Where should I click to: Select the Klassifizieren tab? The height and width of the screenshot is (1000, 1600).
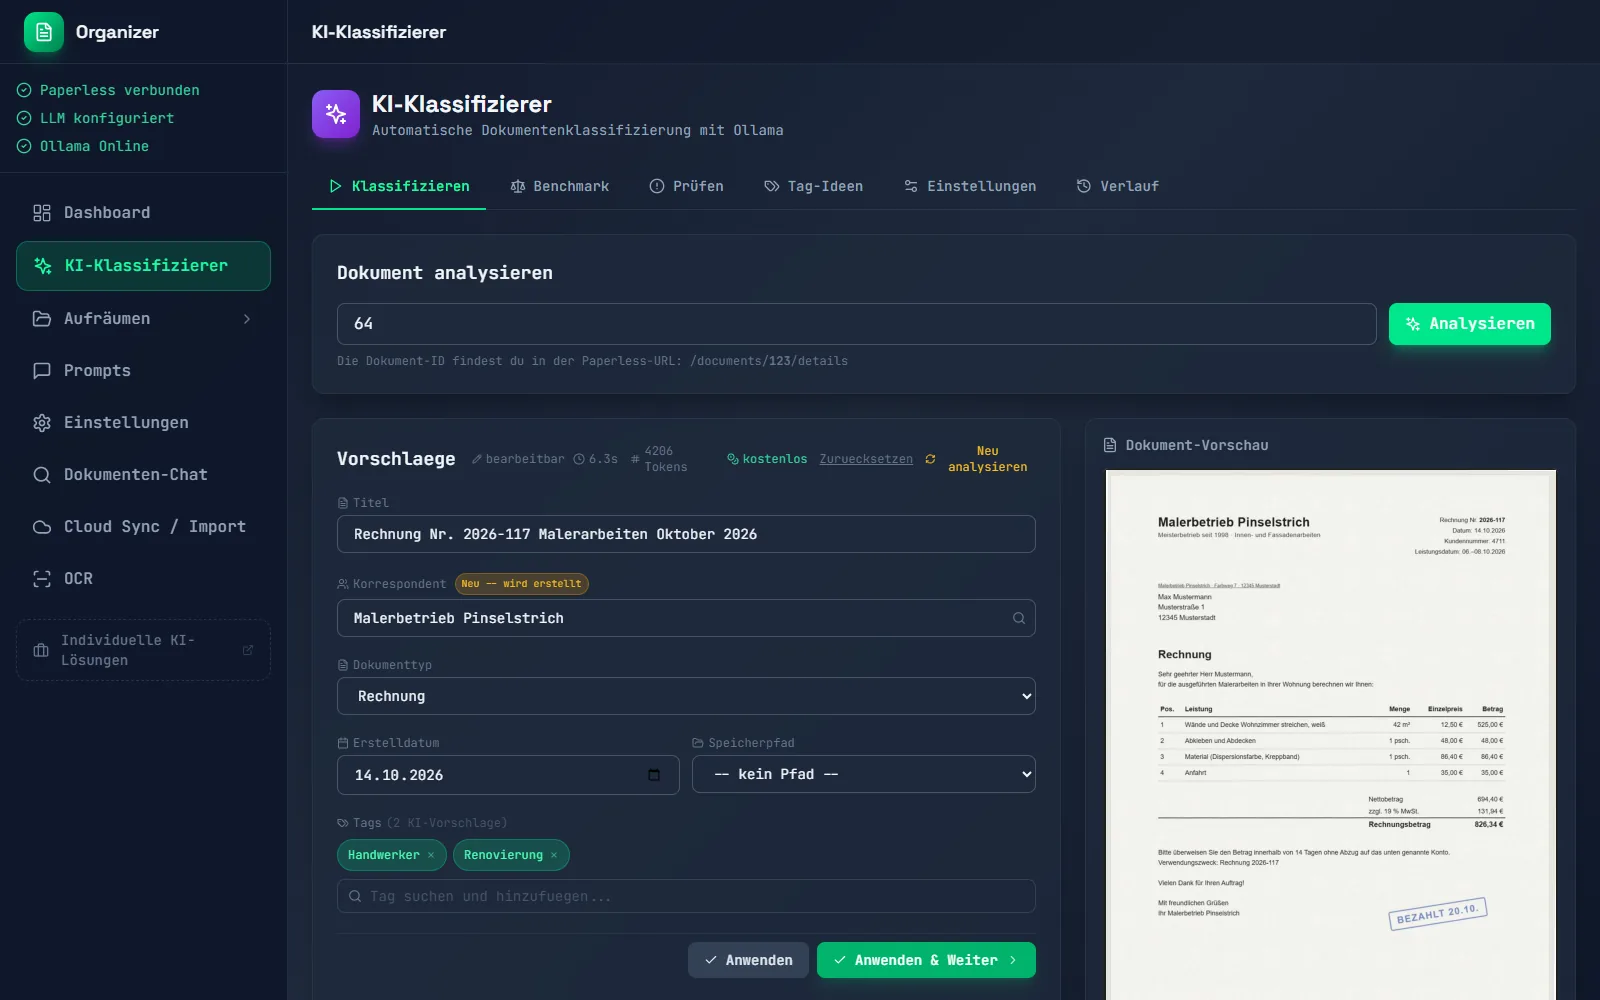[399, 186]
